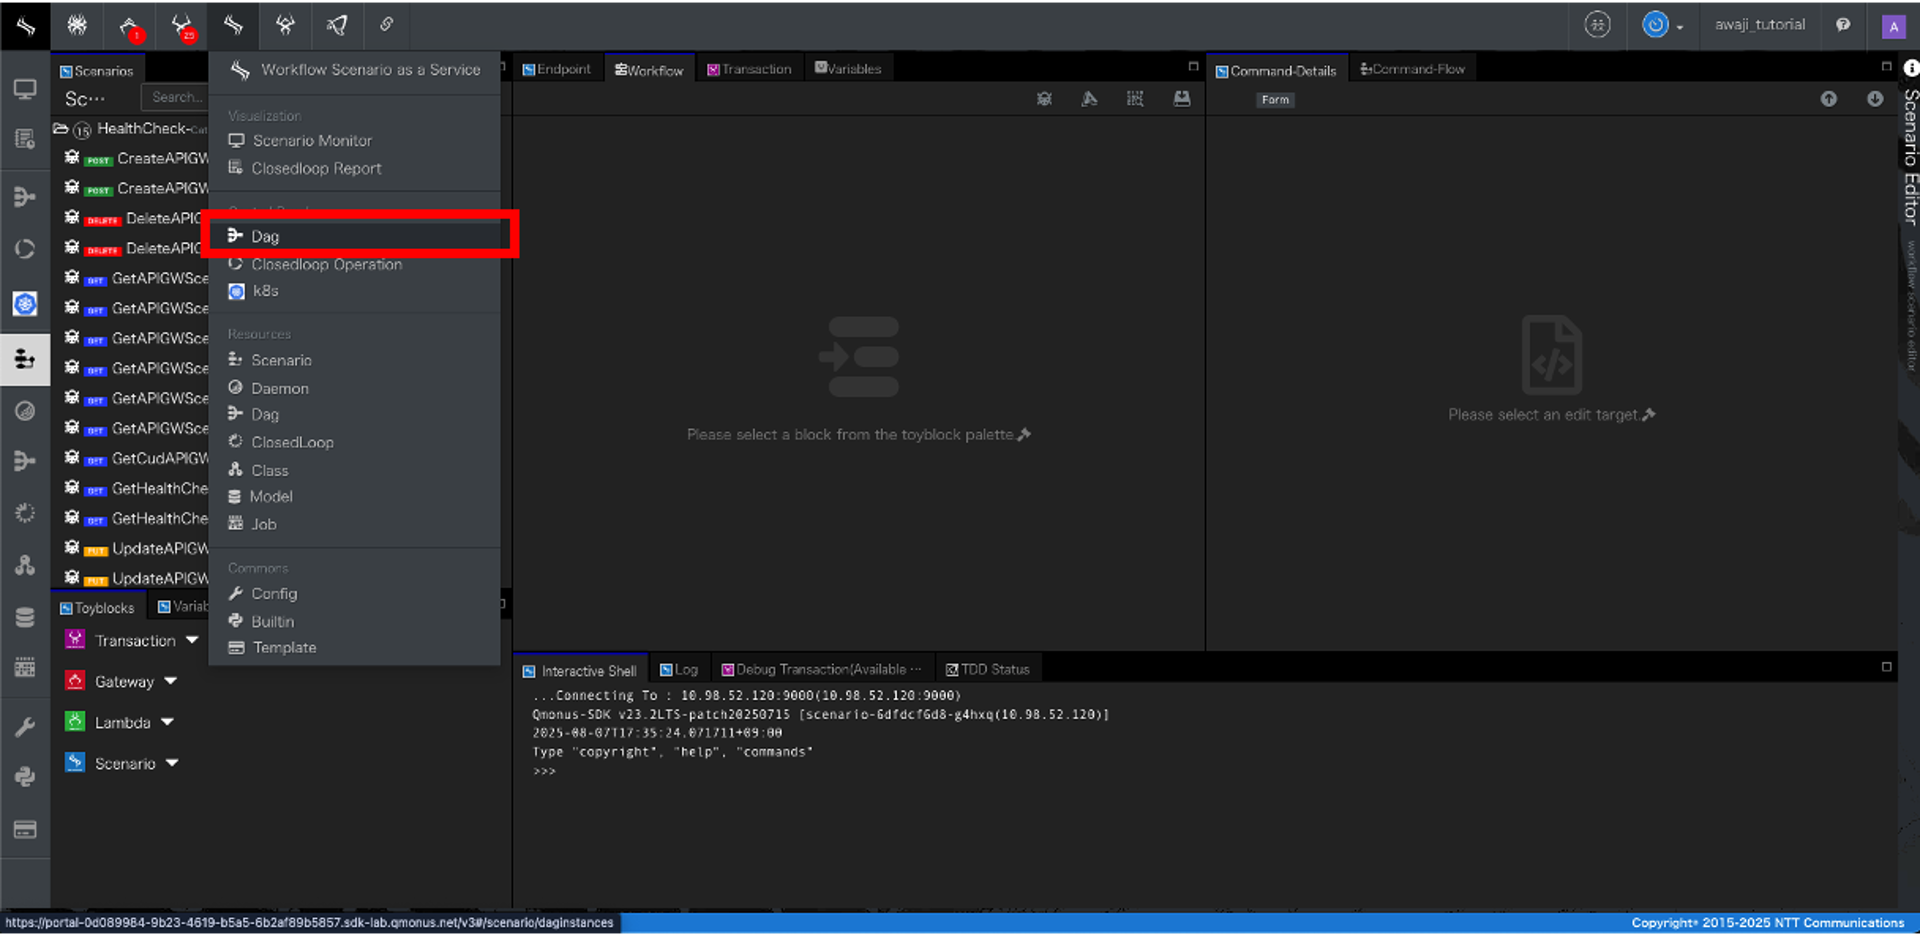Click the Python icon in left sidebar

(25, 776)
